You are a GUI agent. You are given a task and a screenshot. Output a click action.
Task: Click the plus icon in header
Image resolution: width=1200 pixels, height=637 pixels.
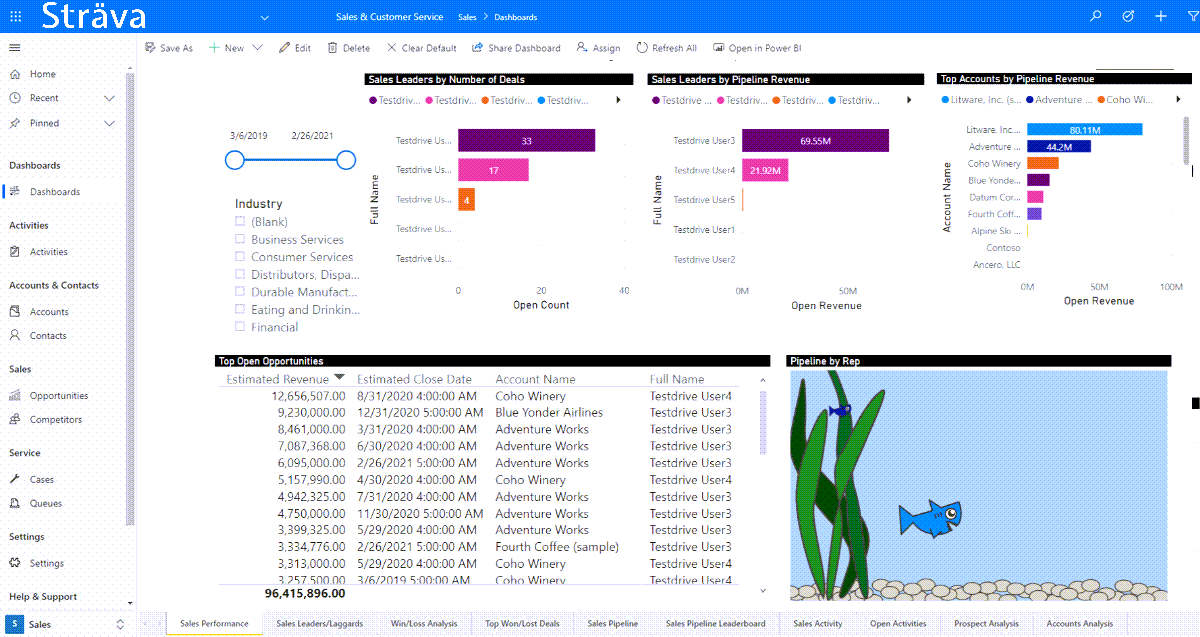pyautogui.click(x=1160, y=17)
